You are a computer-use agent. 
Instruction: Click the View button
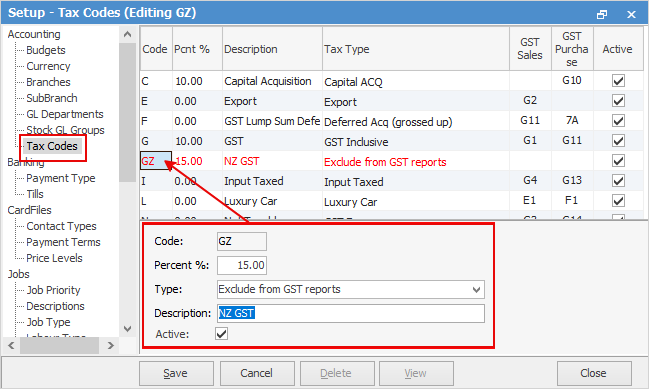416,373
